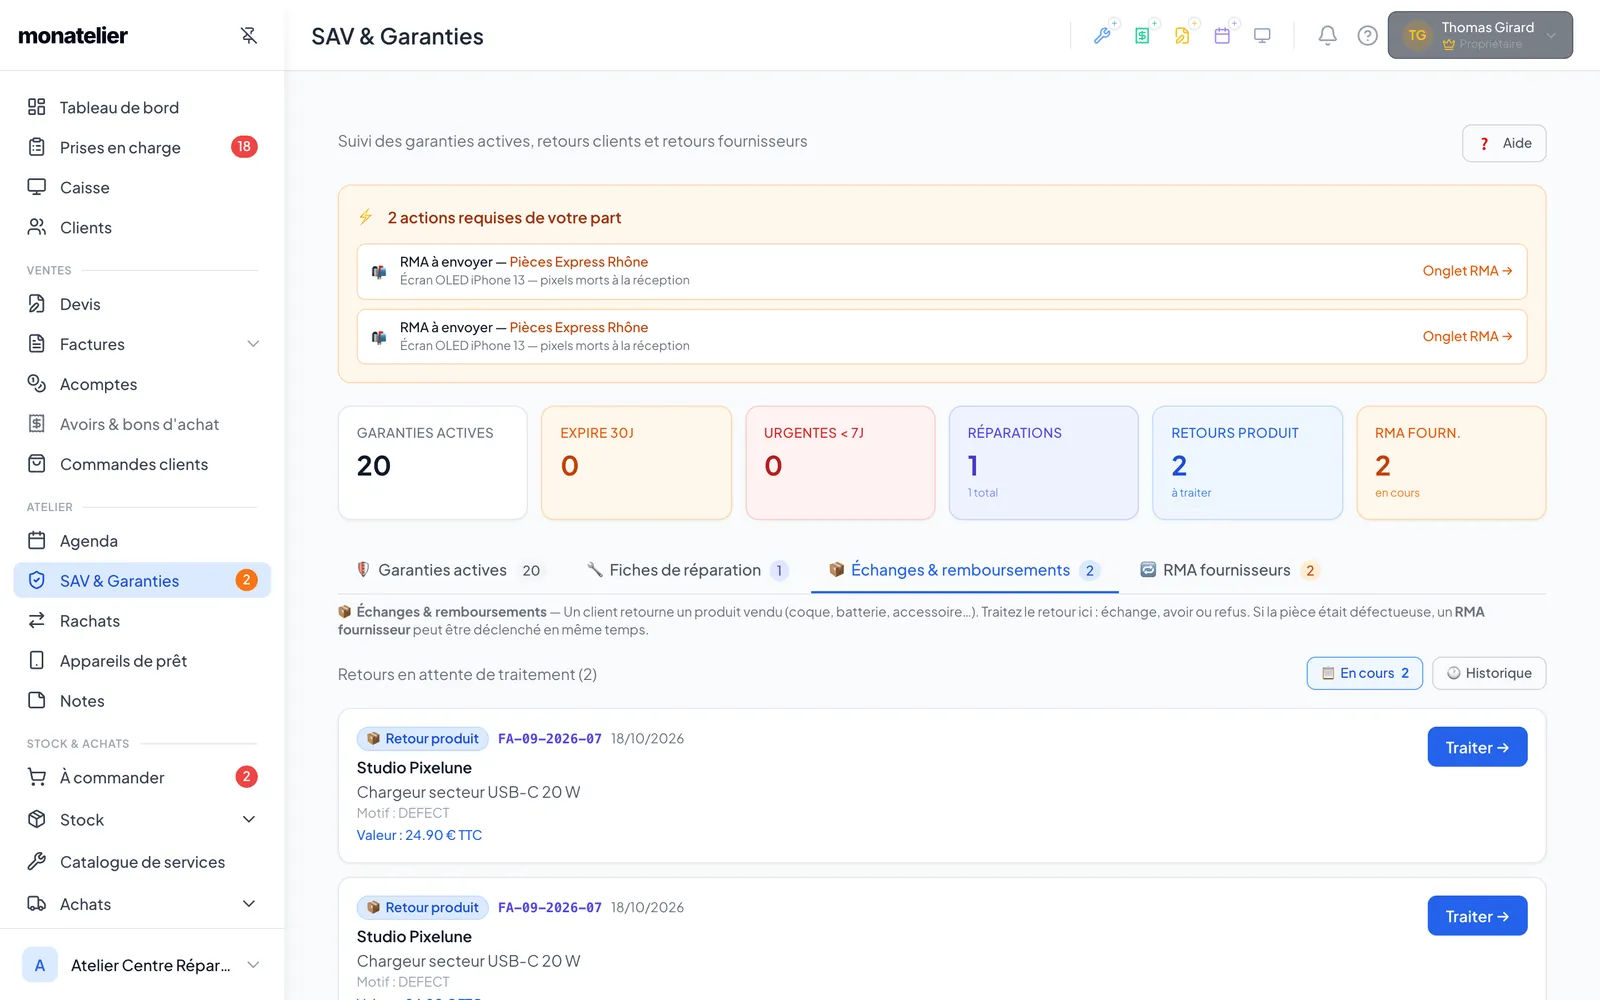Image resolution: width=1600 pixels, height=1000 pixels.
Task: Open Devis page
Action: coord(142,304)
